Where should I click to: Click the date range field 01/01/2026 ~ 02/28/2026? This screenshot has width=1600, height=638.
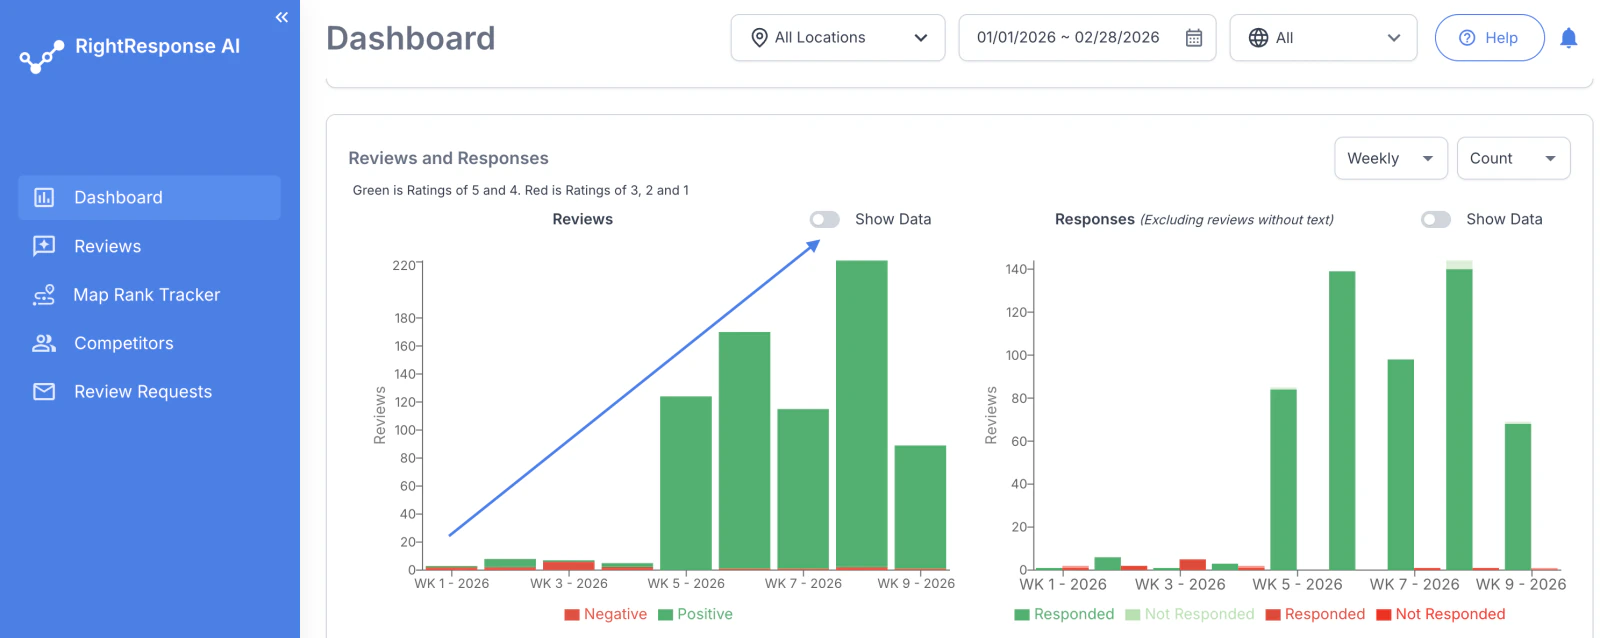1087,38
